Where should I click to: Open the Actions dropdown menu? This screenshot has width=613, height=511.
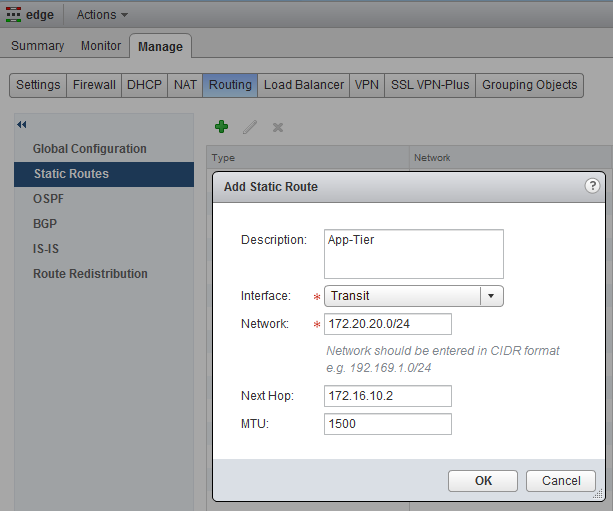pyautogui.click(x=102, y=15)
